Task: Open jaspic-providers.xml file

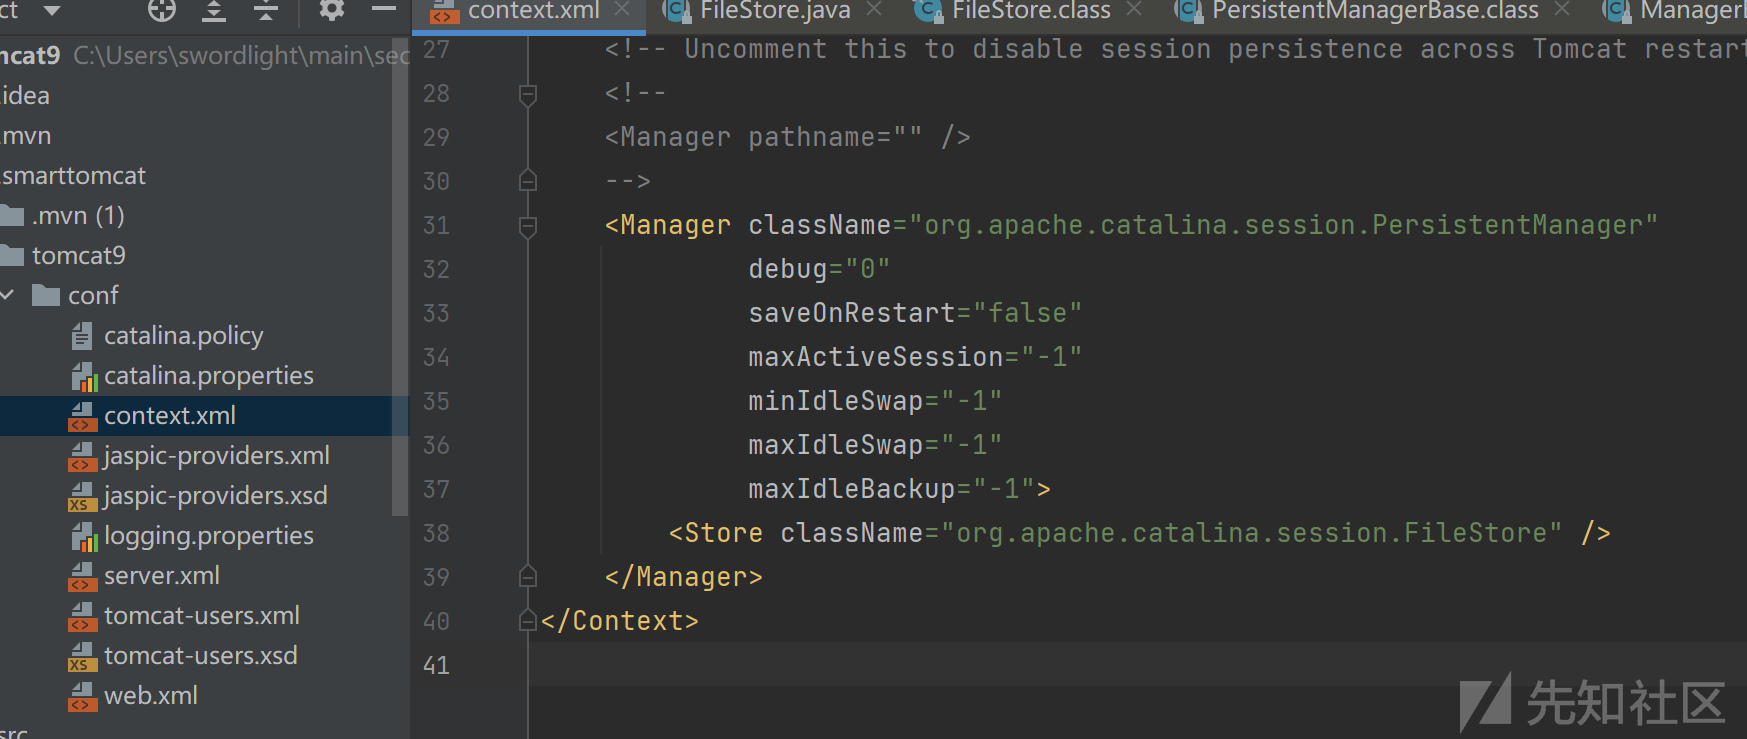Action: [x=217, y=455]
